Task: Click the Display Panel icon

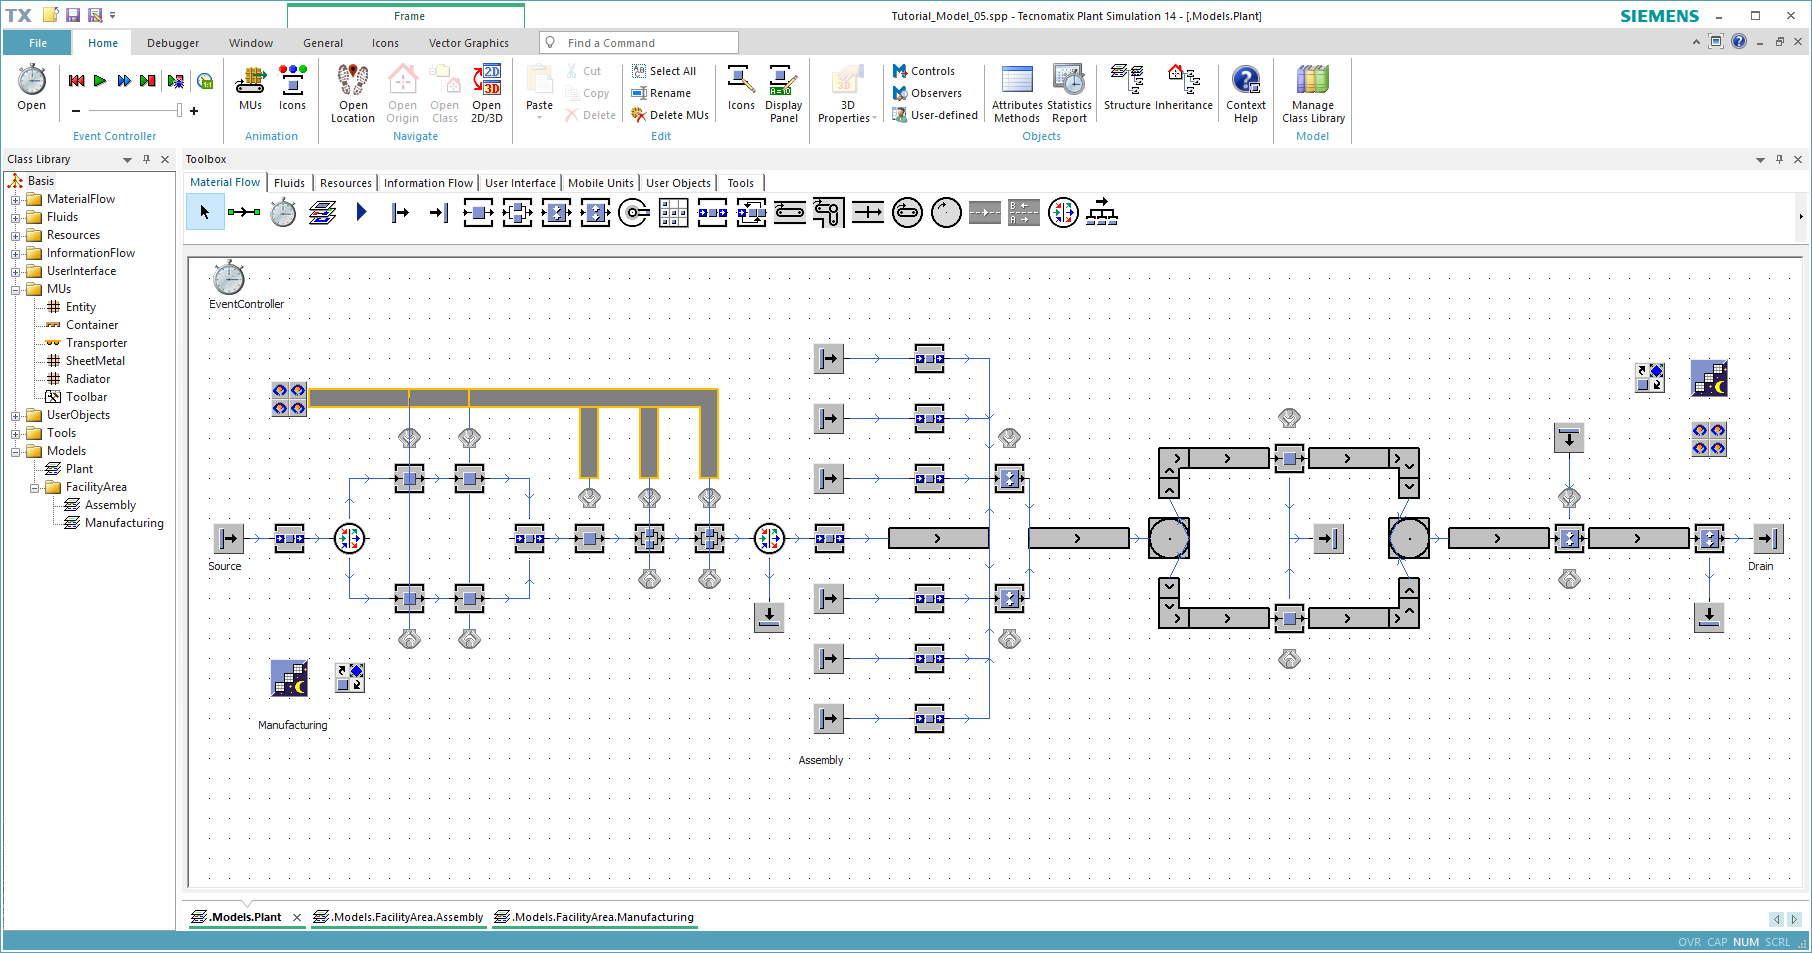Action: [x=783, y=92]
